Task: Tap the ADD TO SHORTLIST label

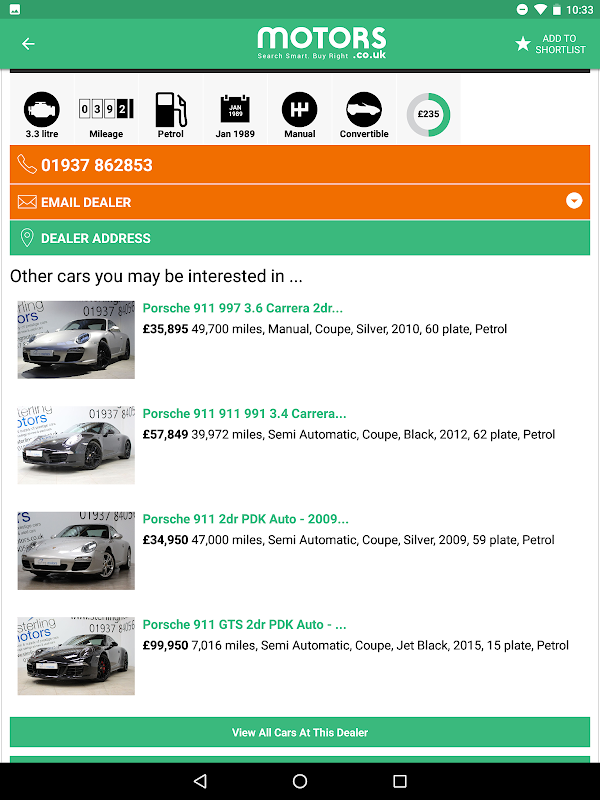Action: pos(560,44)
